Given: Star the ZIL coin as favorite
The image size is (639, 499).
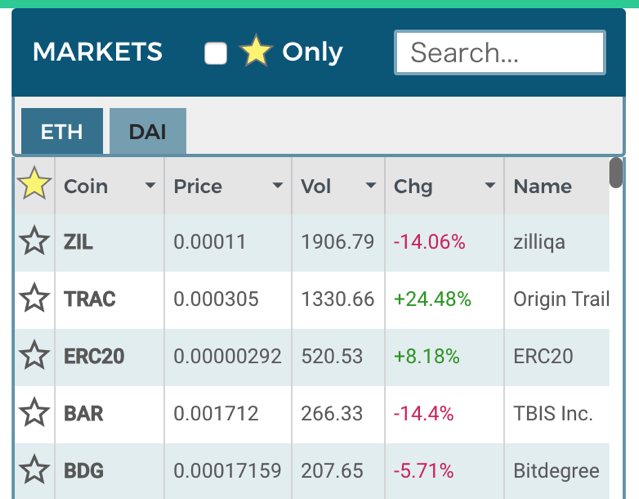Looking at the screenshot, I should [x=34, y=241].
